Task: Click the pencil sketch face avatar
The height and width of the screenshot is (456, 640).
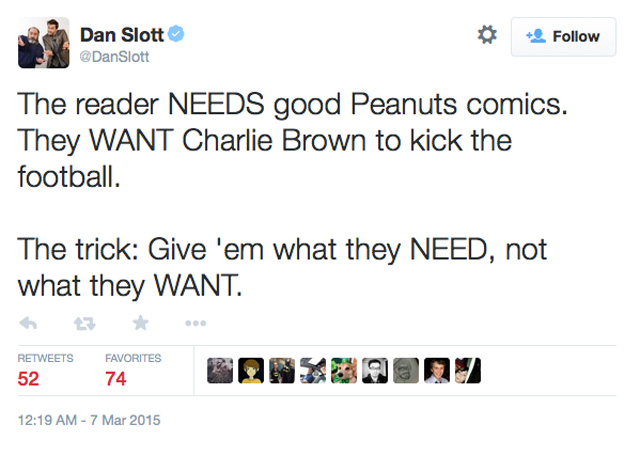Action: [405, 371]
